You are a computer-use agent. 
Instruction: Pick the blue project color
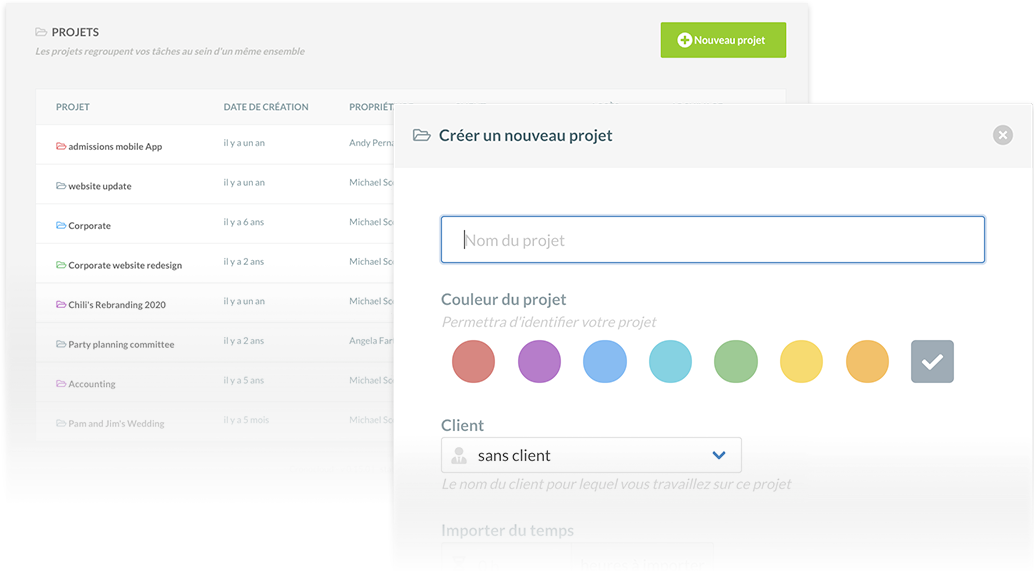pyautogui.click(x=605, y=361)
